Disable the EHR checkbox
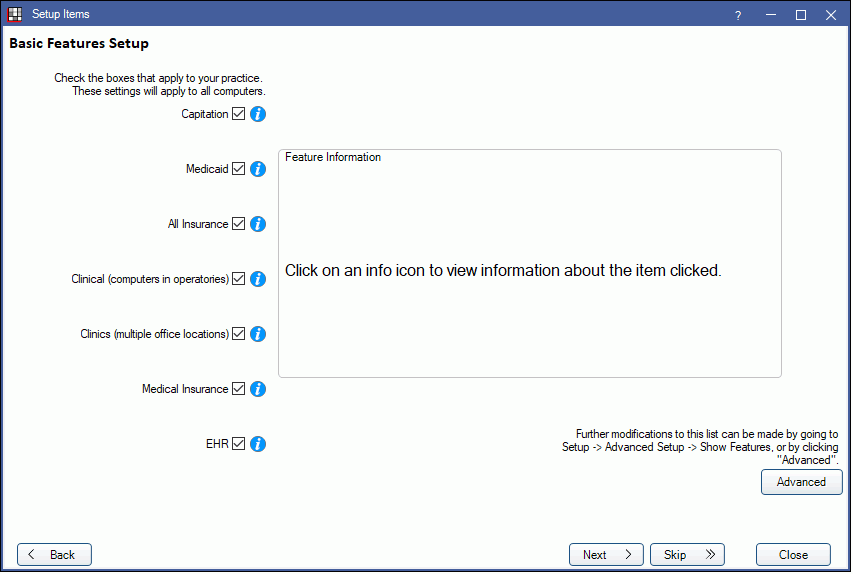The image size is (853, 574). coord(238,444)
